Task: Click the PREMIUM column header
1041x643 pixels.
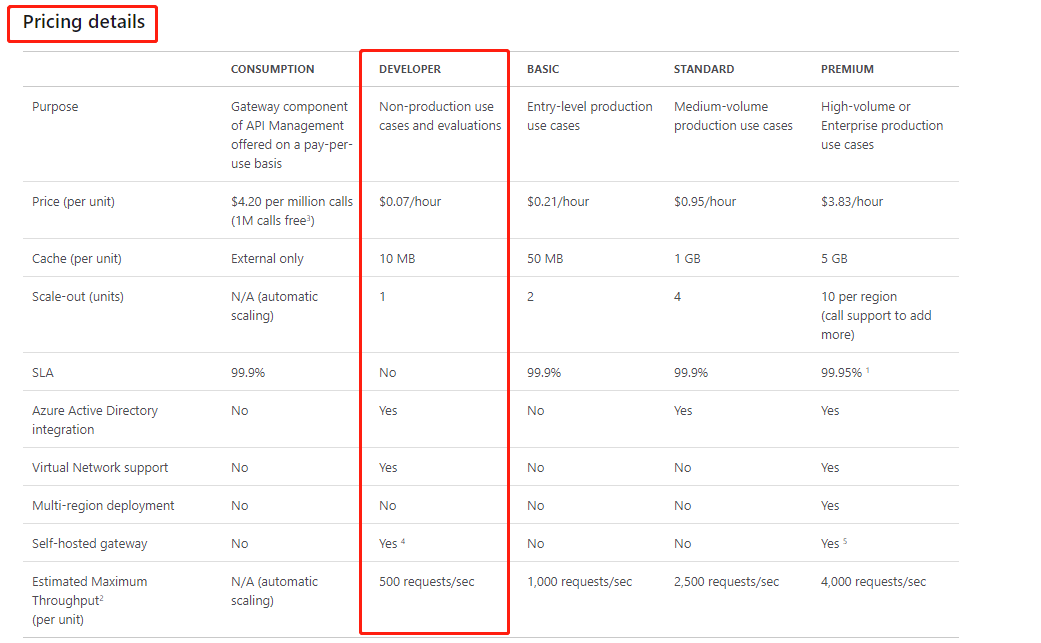Action: tap(847, 69)
